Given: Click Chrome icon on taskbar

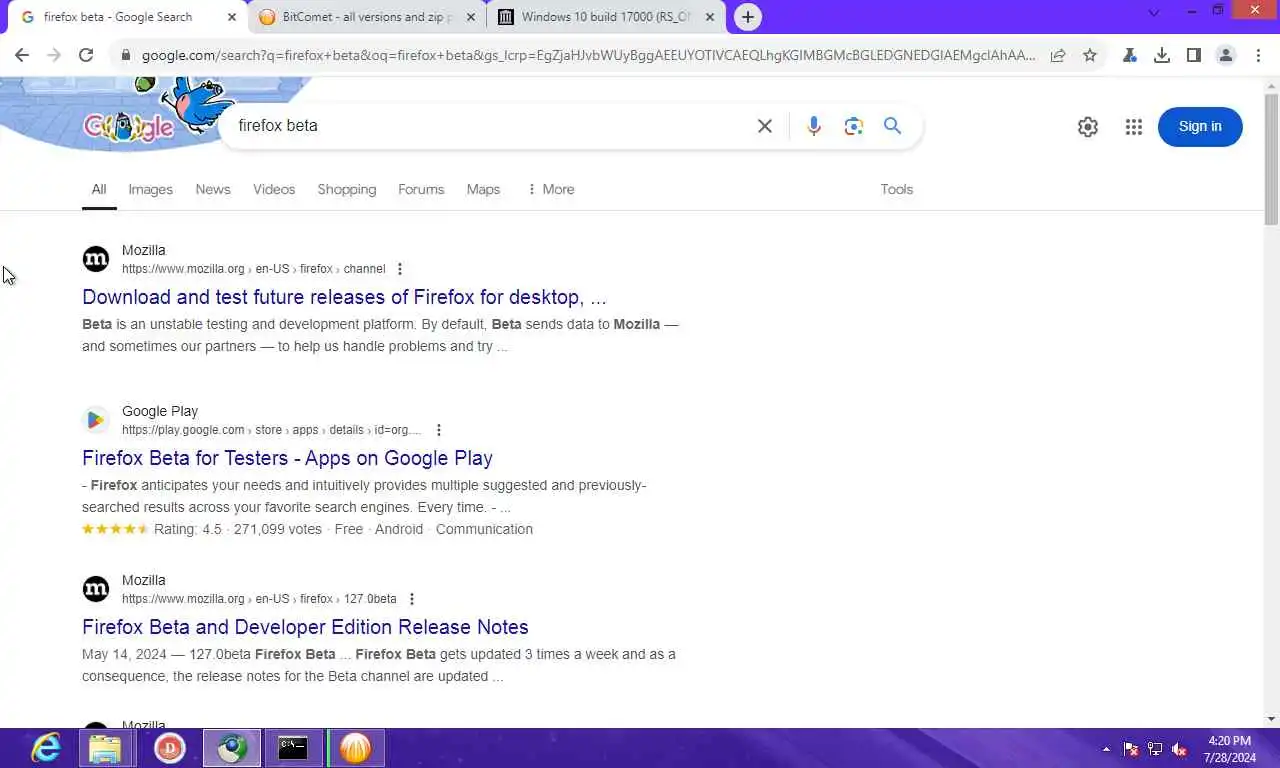Looking at the screenshot, I should 232,748.
